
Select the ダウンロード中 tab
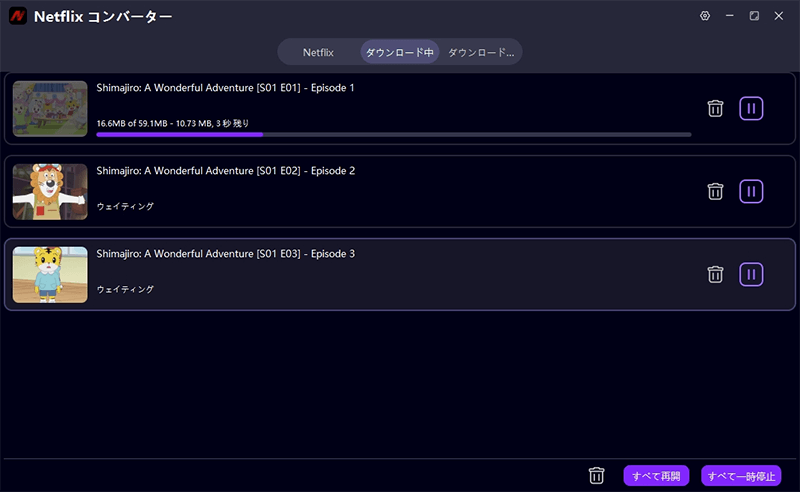[399, 52]
